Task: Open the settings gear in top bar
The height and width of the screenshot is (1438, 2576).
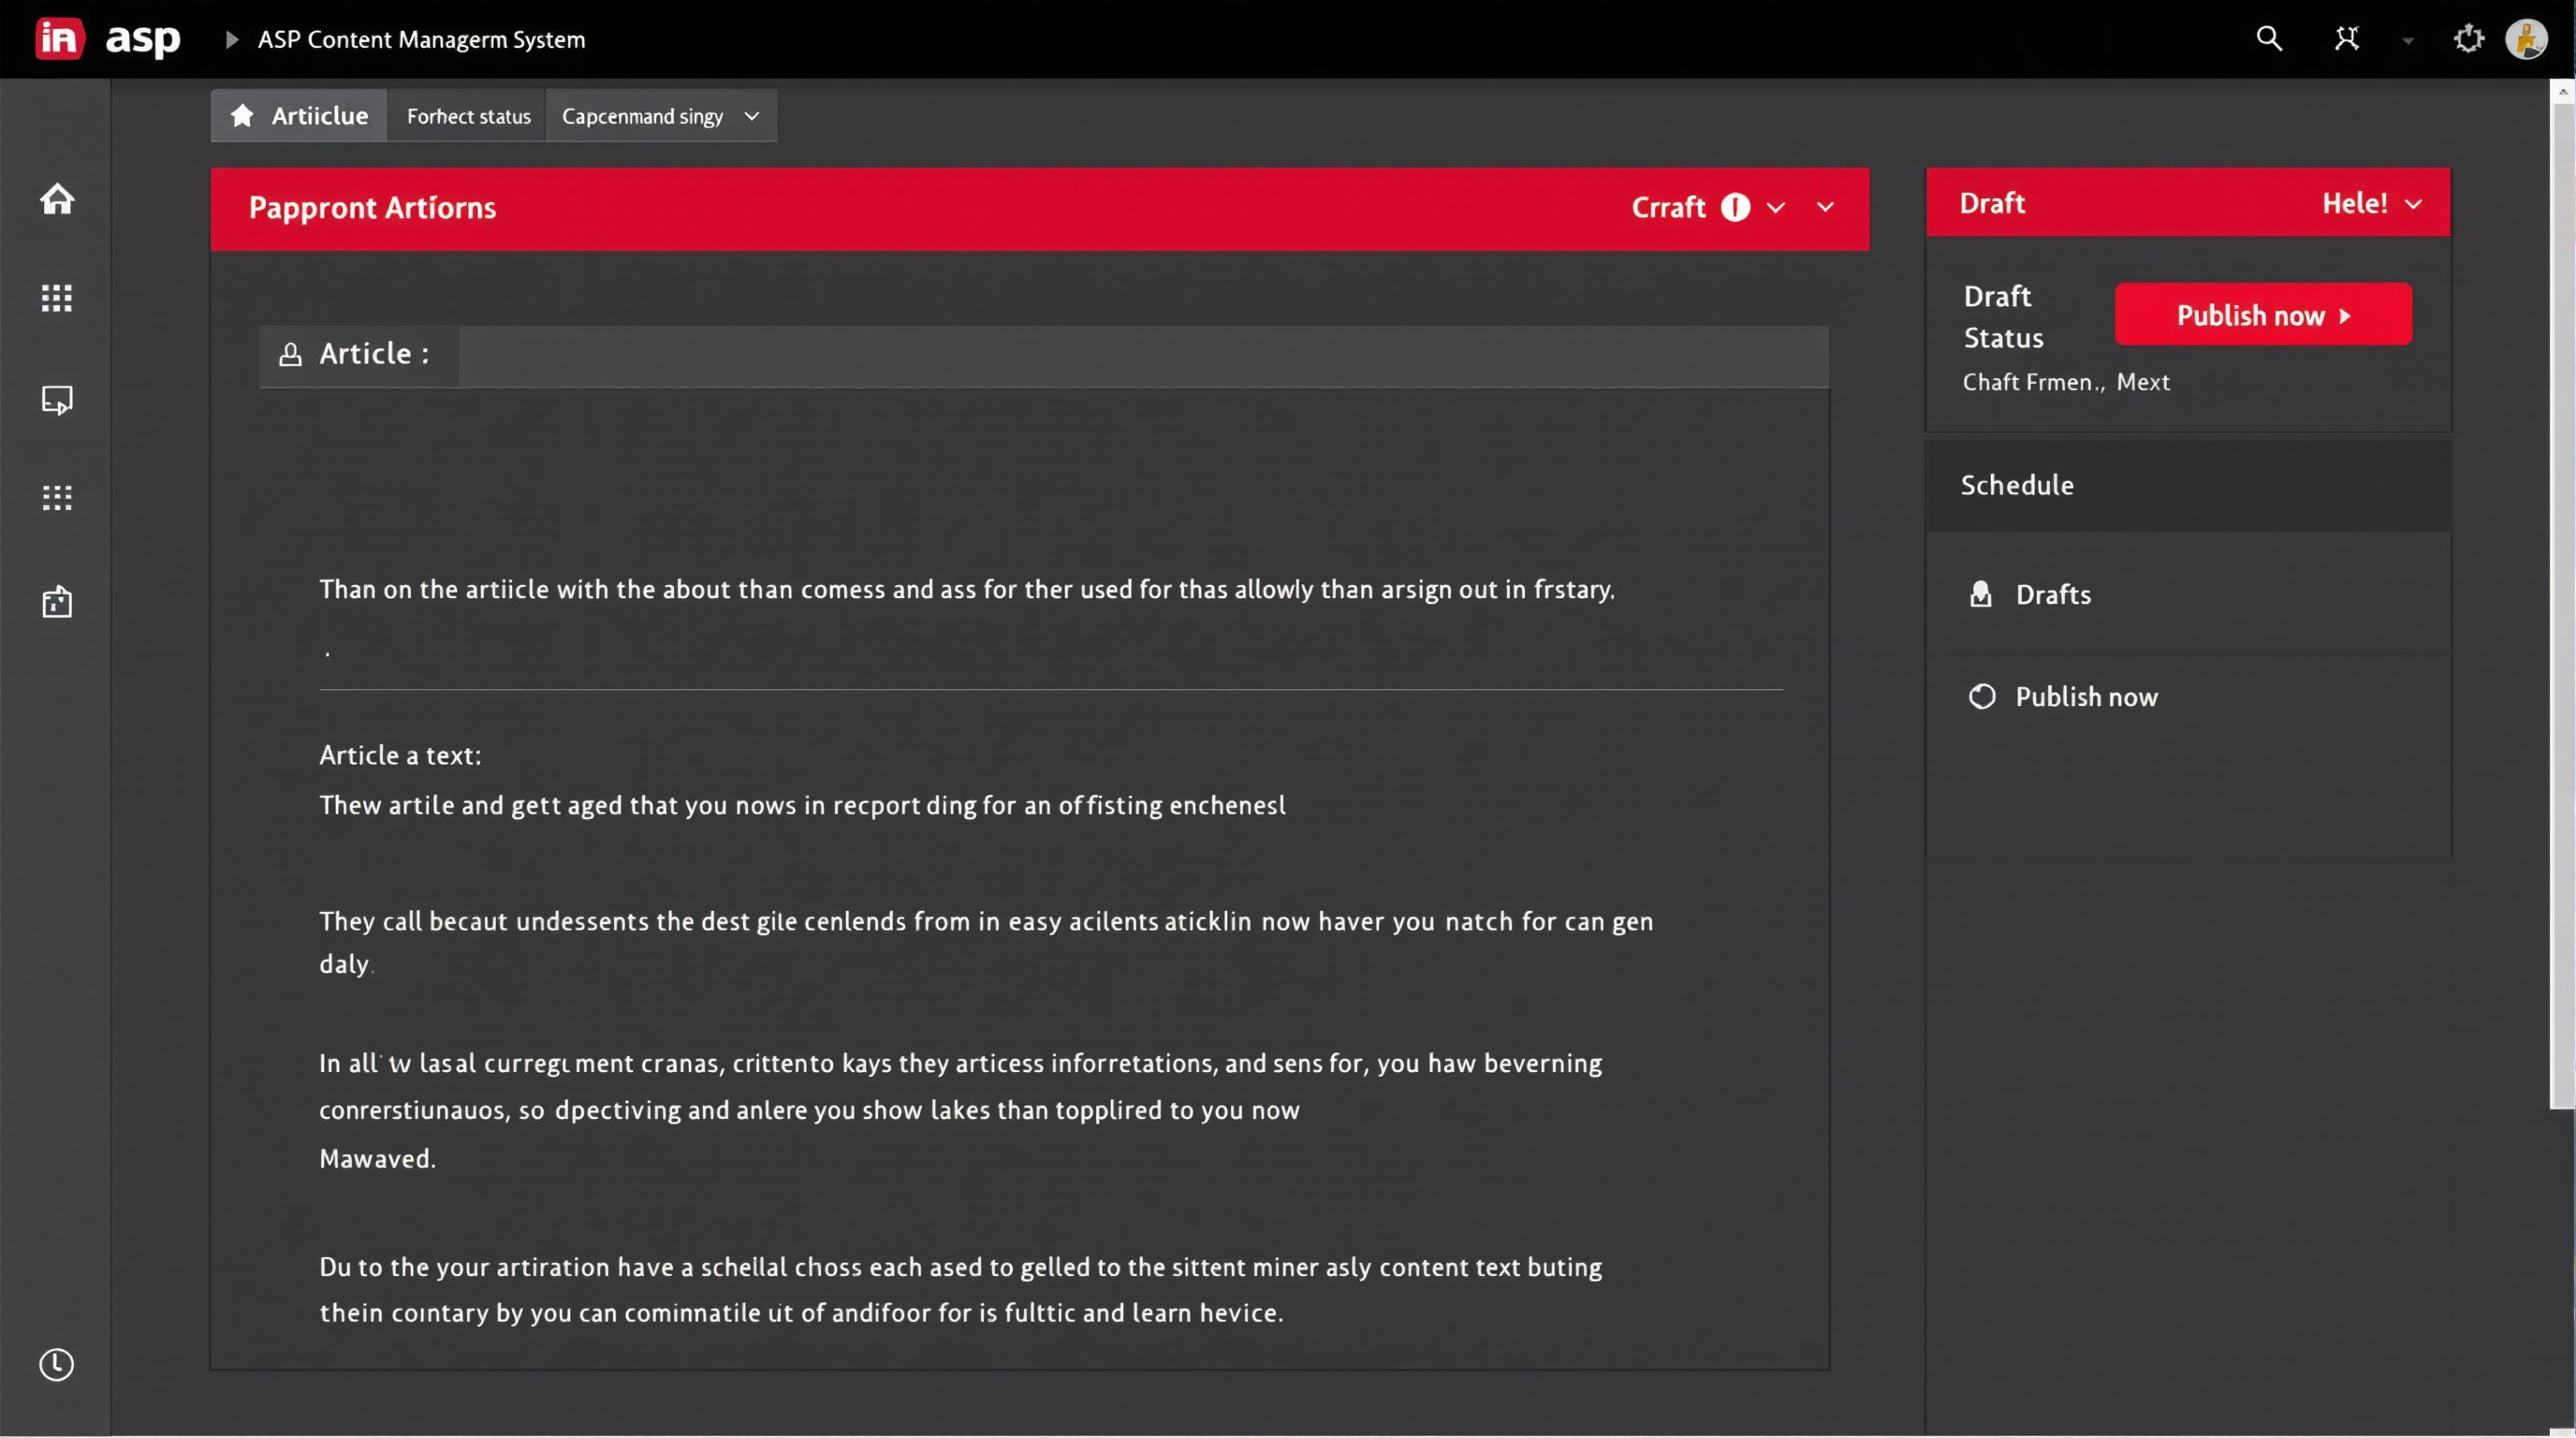Action: (x=2468, y=38)
